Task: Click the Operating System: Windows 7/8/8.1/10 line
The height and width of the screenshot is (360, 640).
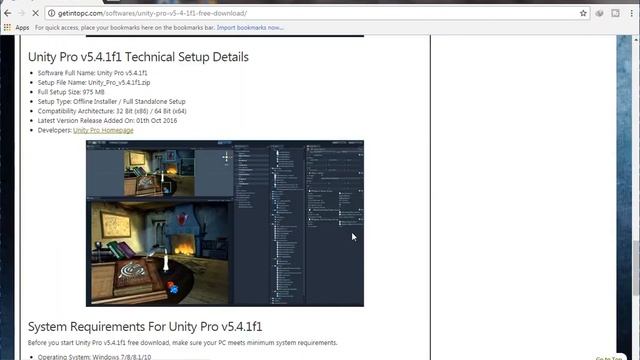Action: click(x=94, y=357)
